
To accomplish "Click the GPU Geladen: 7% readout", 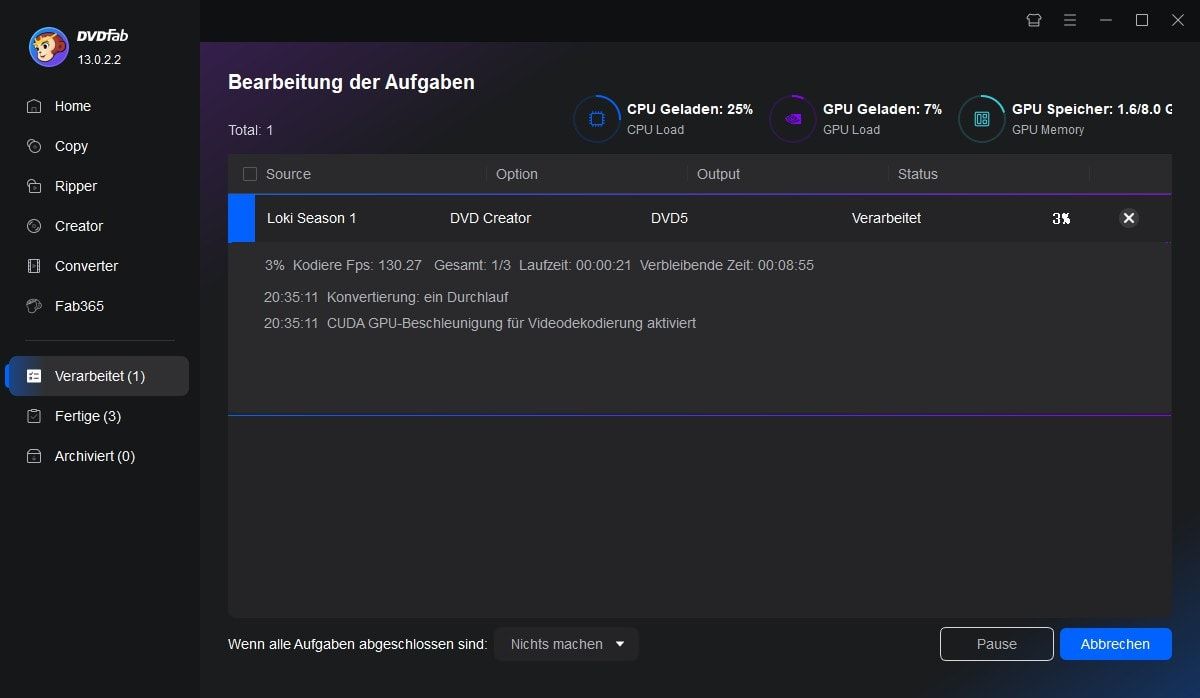I will point(882,109).
